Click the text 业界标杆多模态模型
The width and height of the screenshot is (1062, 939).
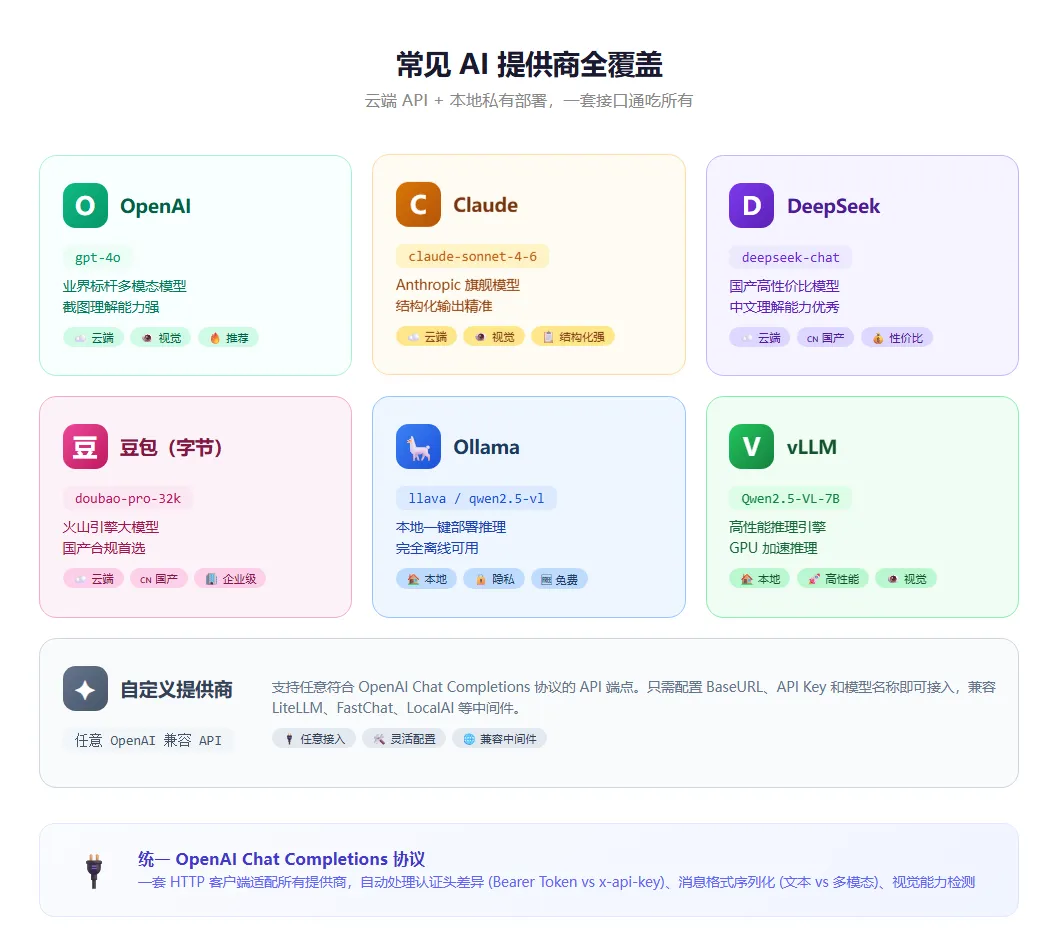click(125, 286)
